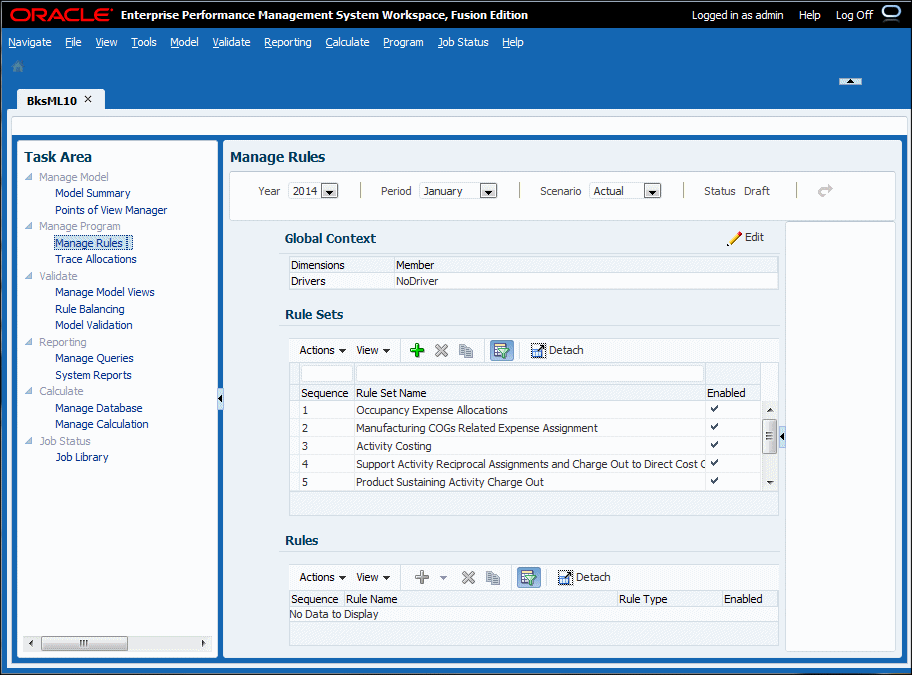This screenshot has width=912, height=675.
Task: Open the Job Status menu
Action: 463,42
